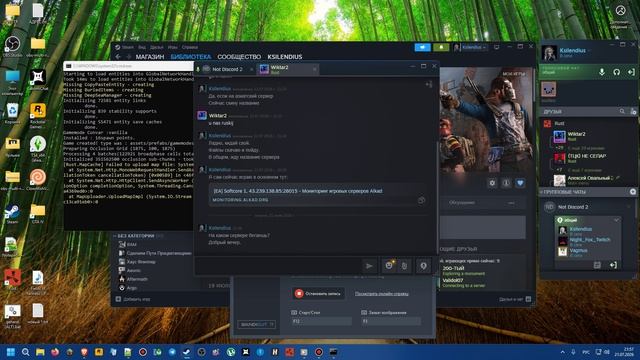Go to СООБЩЕСТВО section

tap(239, 57)
